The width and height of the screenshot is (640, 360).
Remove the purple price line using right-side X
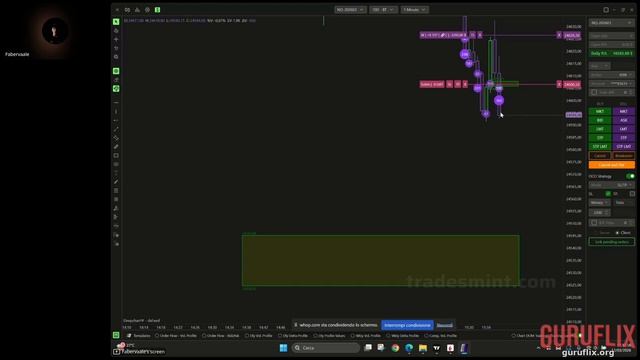(x=559, y=35)
